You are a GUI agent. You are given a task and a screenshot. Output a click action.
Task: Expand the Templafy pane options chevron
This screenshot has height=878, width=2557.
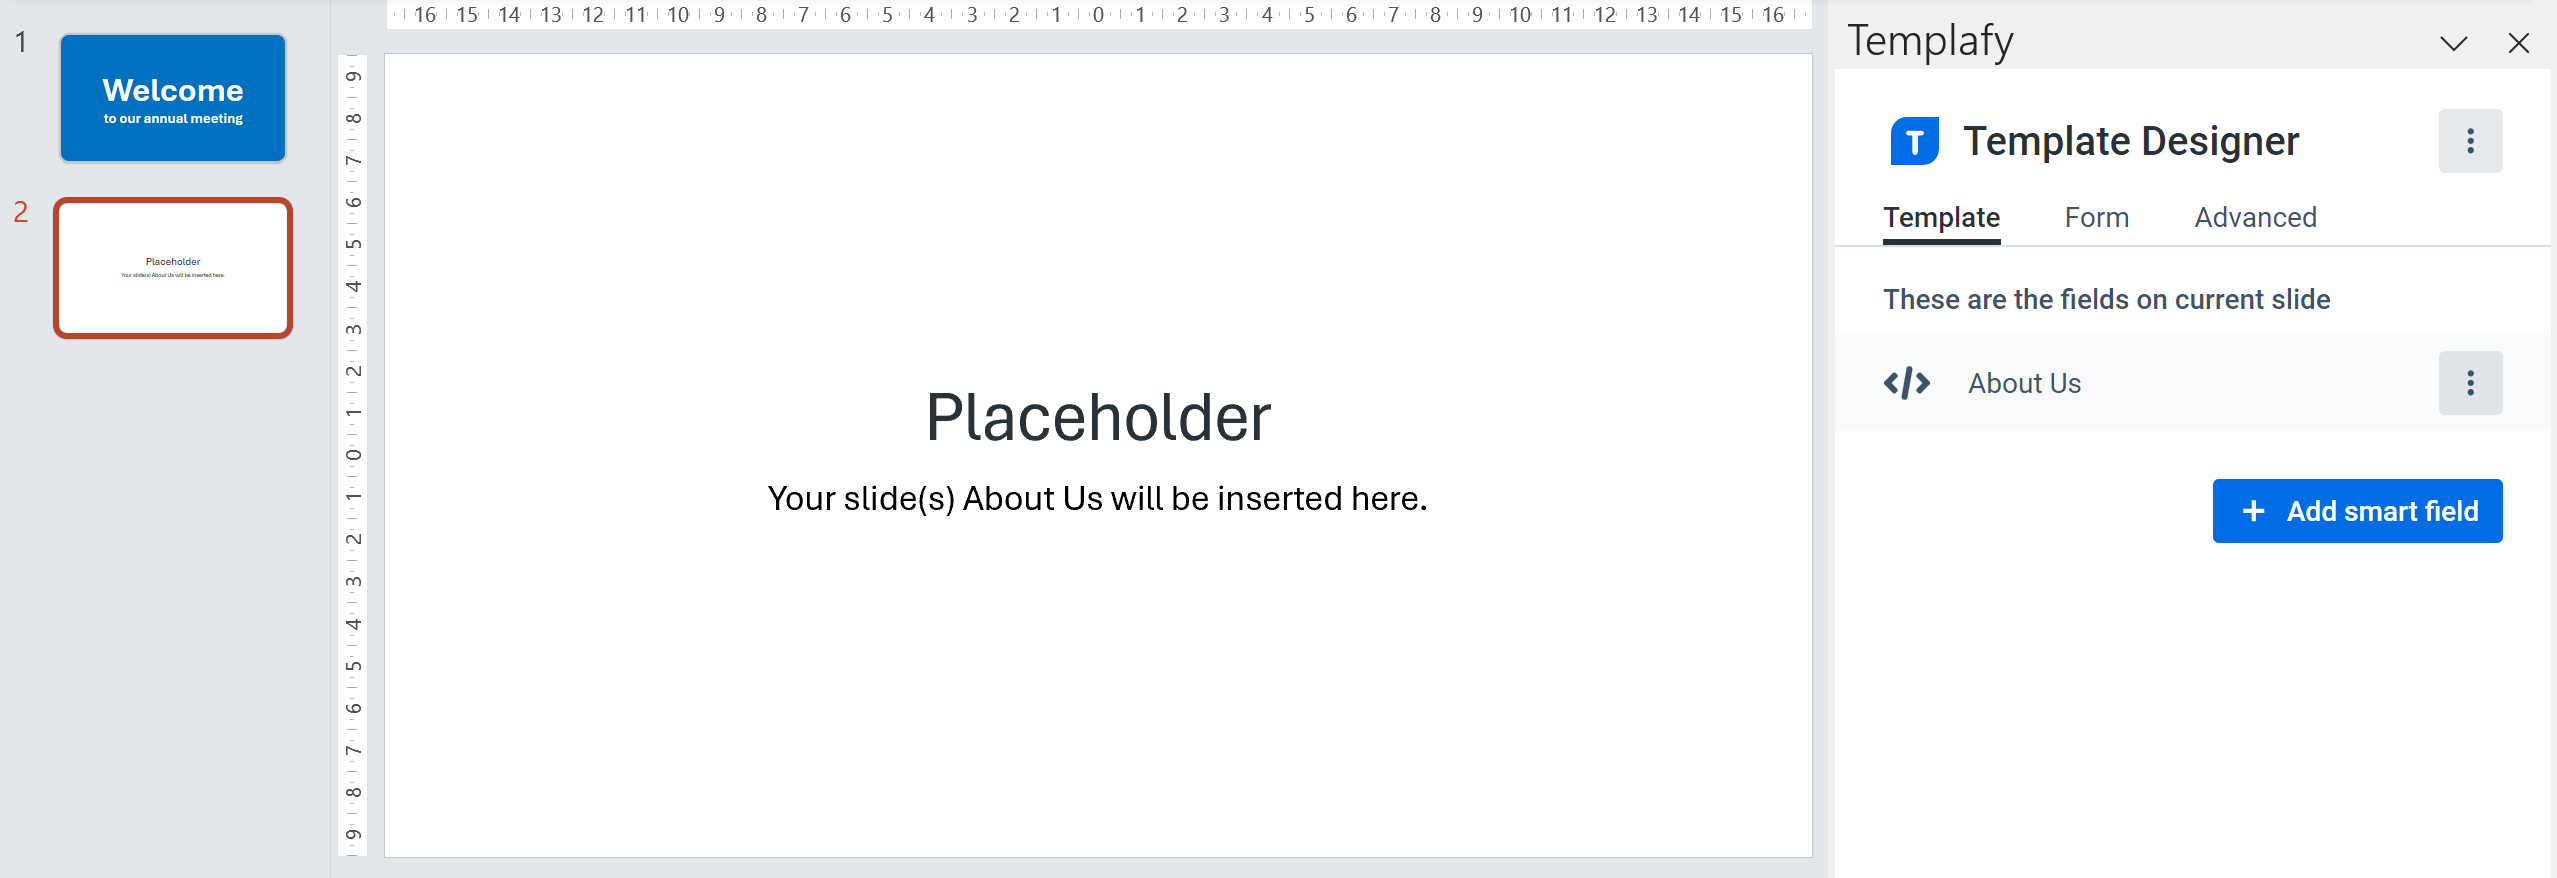[x=2453, y=43]
